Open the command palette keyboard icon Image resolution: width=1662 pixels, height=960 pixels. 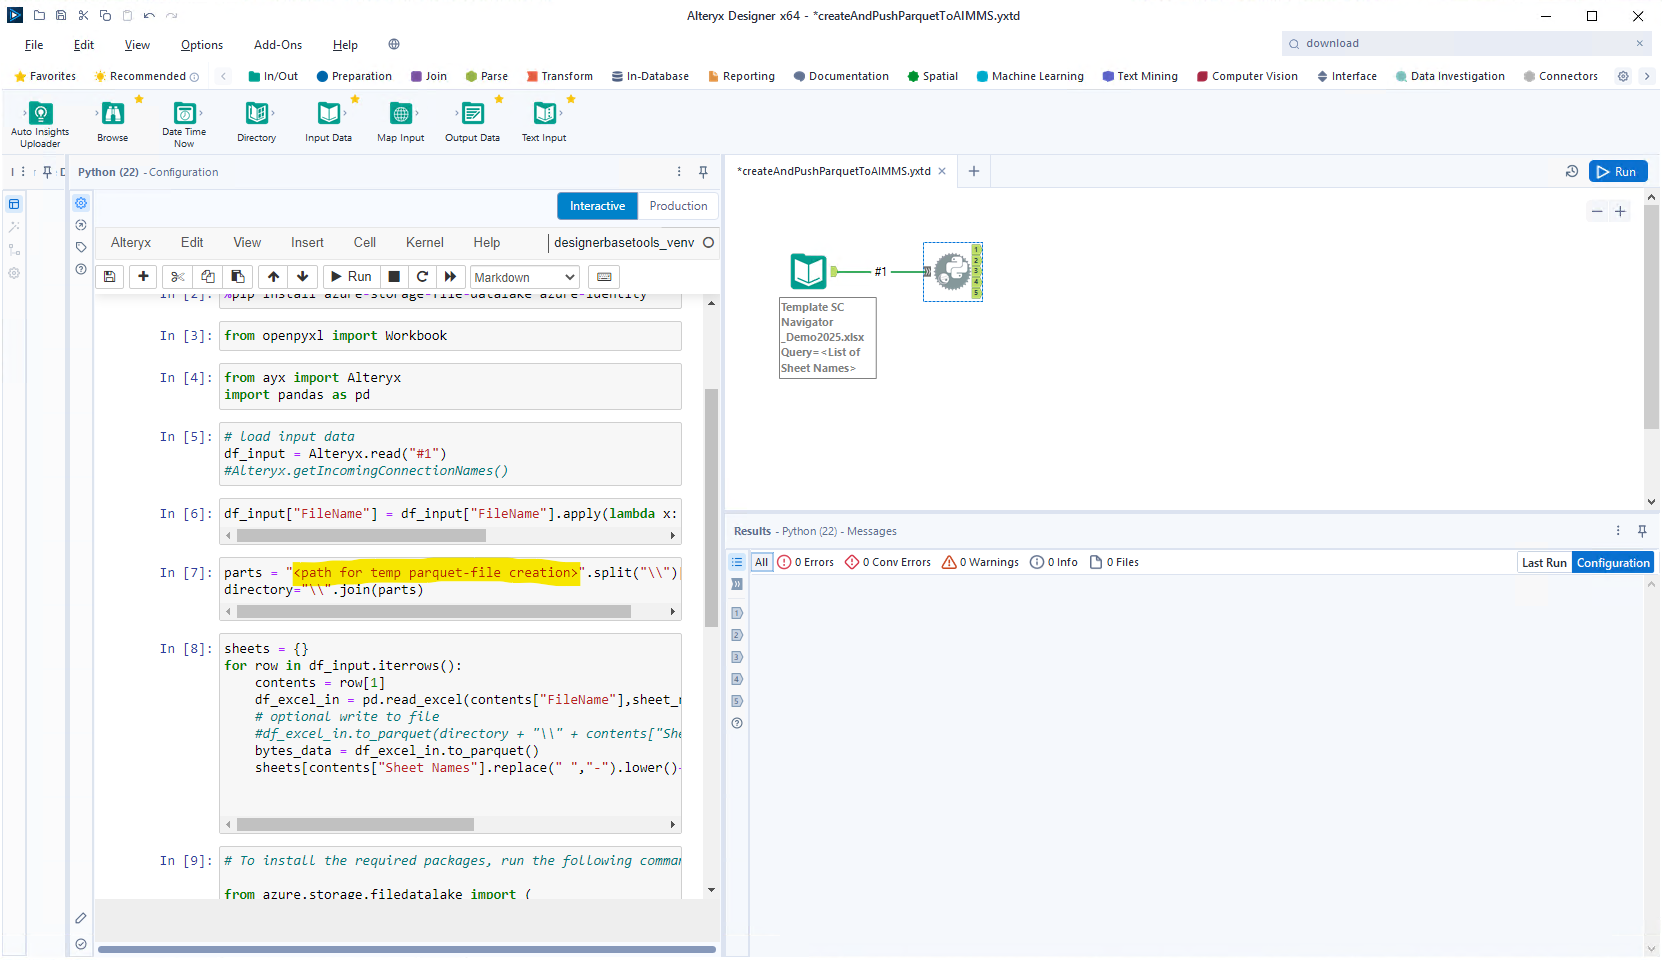pyautogui.click(x=604, y=277)
